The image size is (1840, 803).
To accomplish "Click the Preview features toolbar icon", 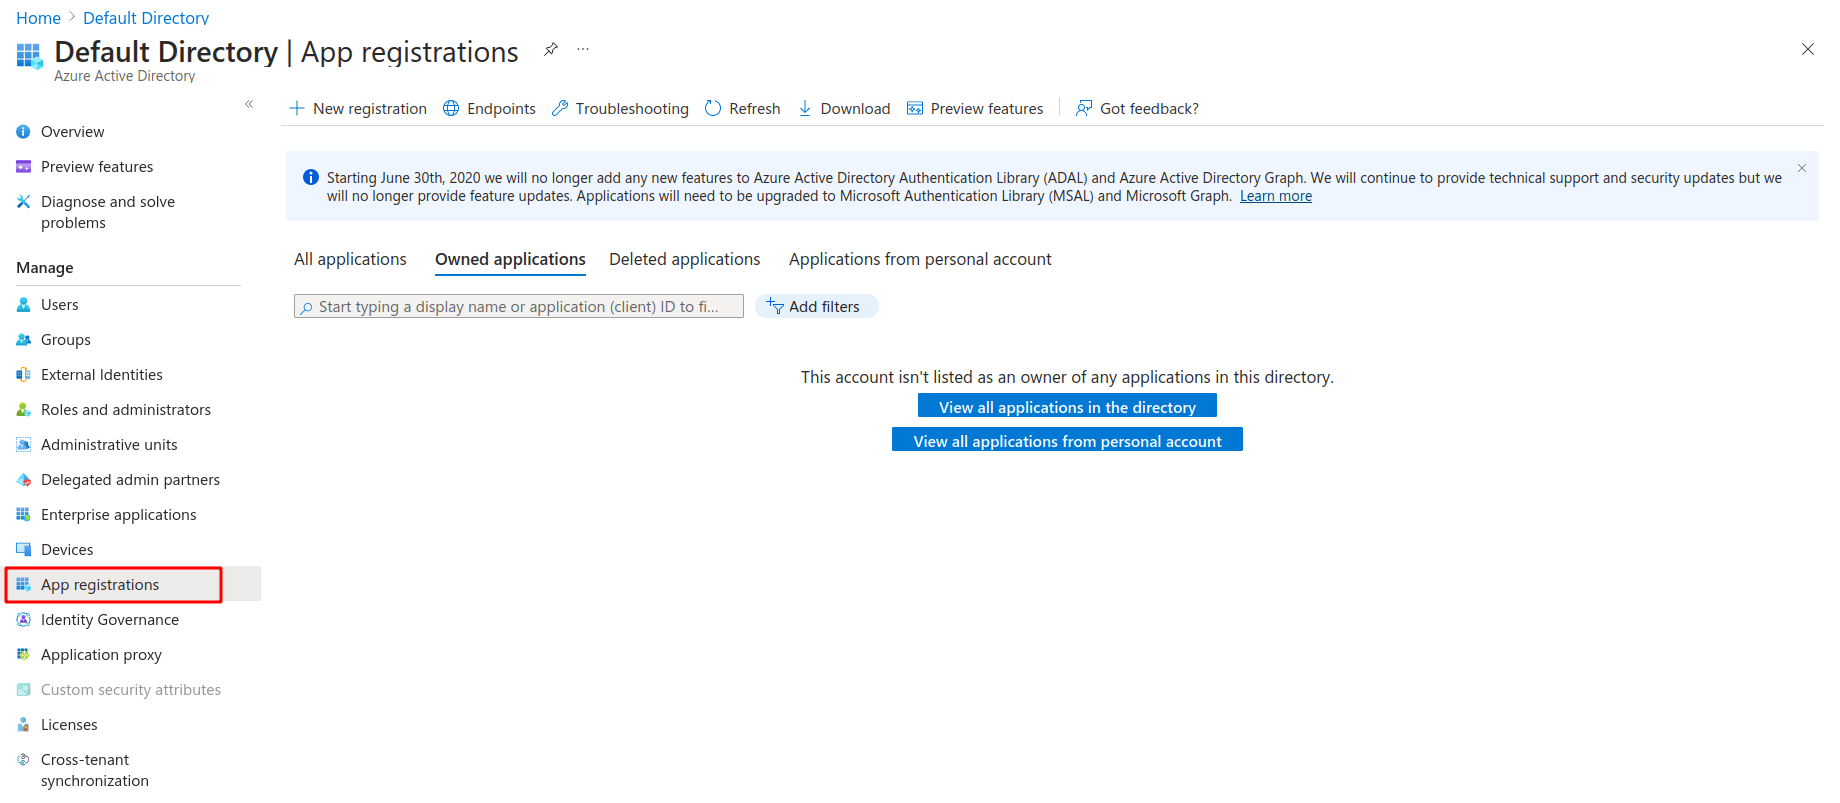I will pyautogui.click(x=915, y=108).
